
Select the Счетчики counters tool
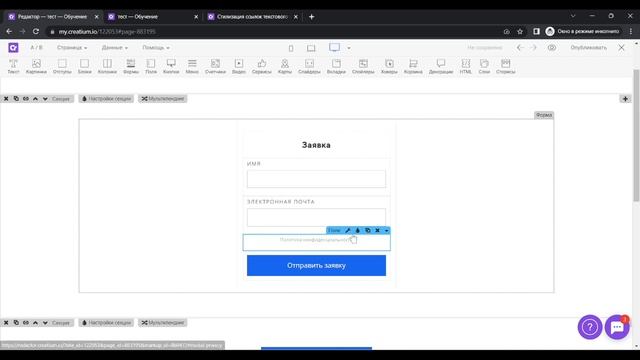(x=215, y=66)
